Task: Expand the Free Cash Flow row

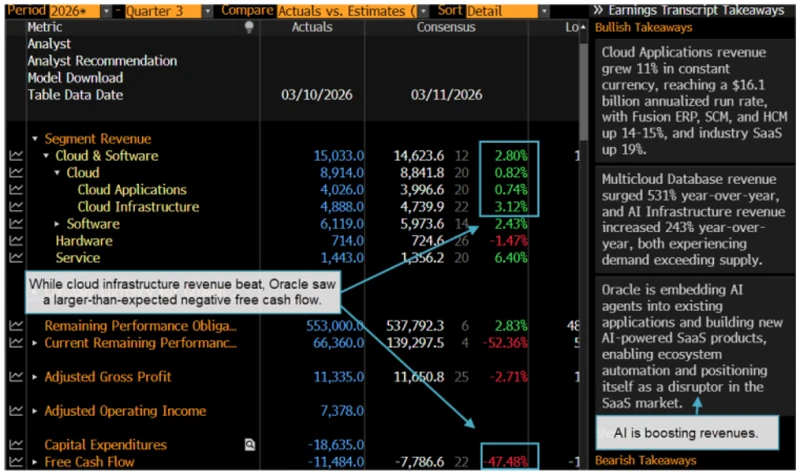Action: point(35,462)
